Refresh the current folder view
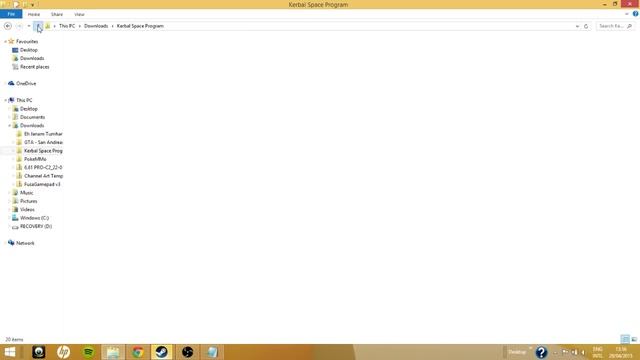The height and width of the screenshot is (360, 640). (586, 26)
